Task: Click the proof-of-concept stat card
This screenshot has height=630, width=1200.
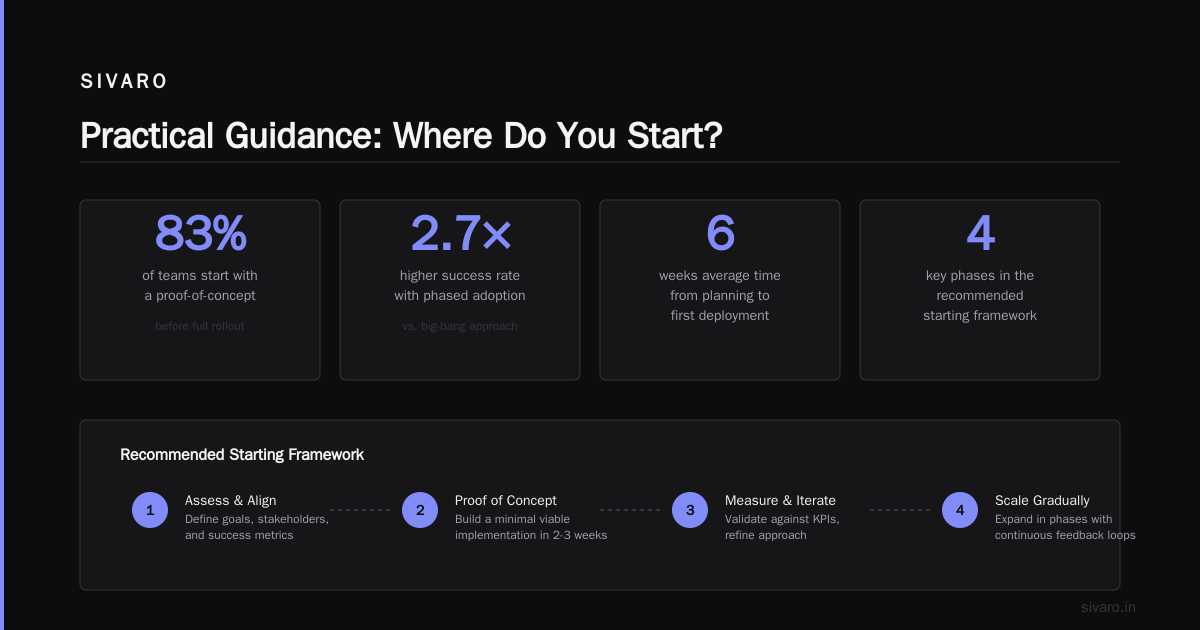Action: [x=200, y=290]
